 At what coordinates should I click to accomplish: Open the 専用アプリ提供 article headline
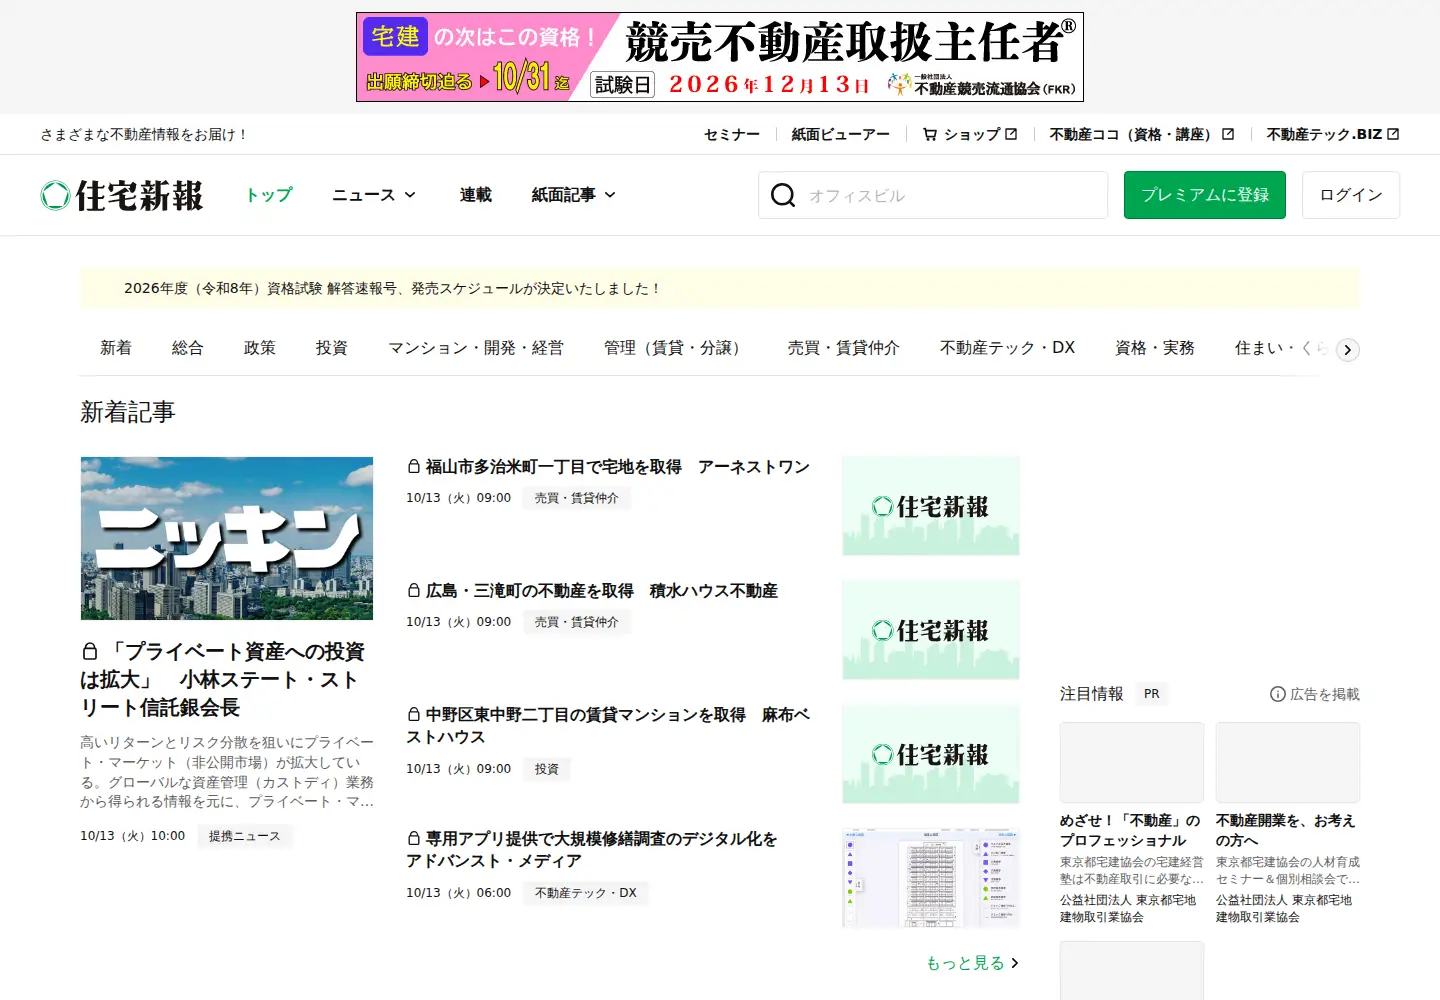pos(592,850)
